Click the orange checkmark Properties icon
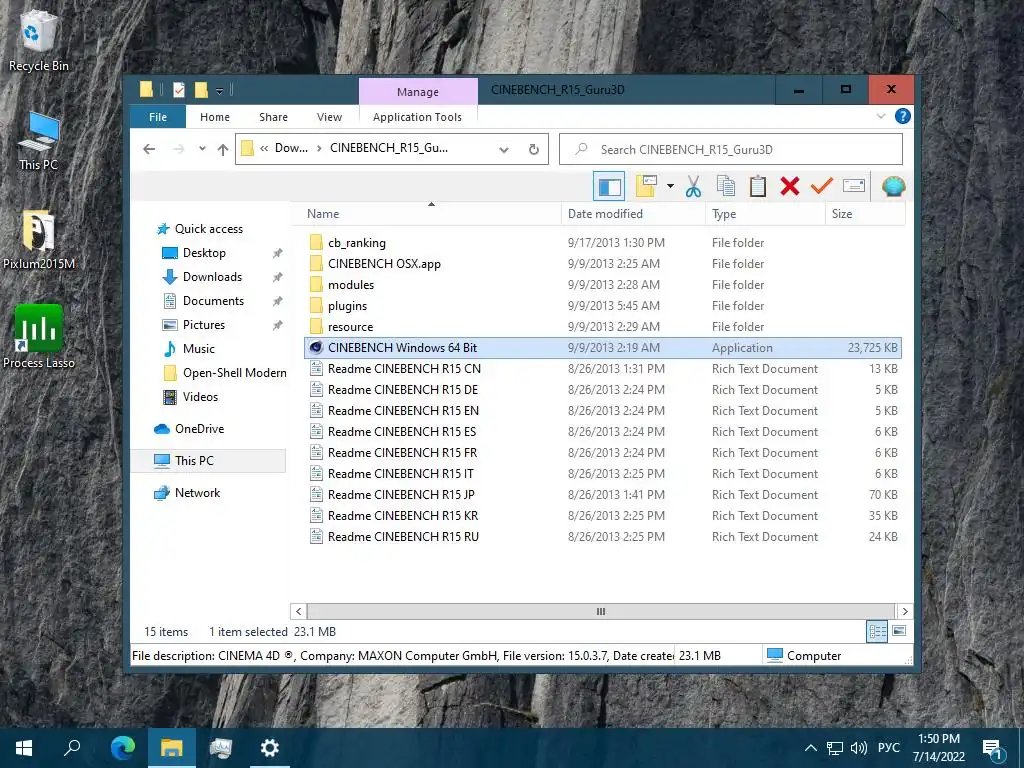Viewport: 1024px width, 768px height. 822,186
